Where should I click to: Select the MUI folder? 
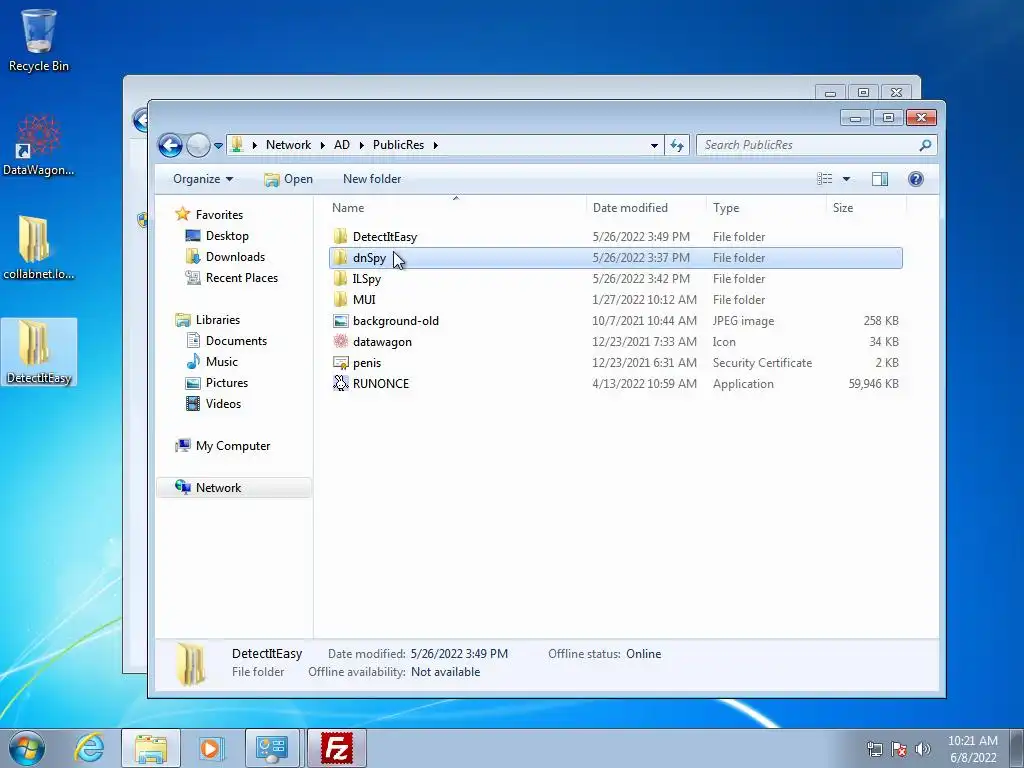coord(616,300)
